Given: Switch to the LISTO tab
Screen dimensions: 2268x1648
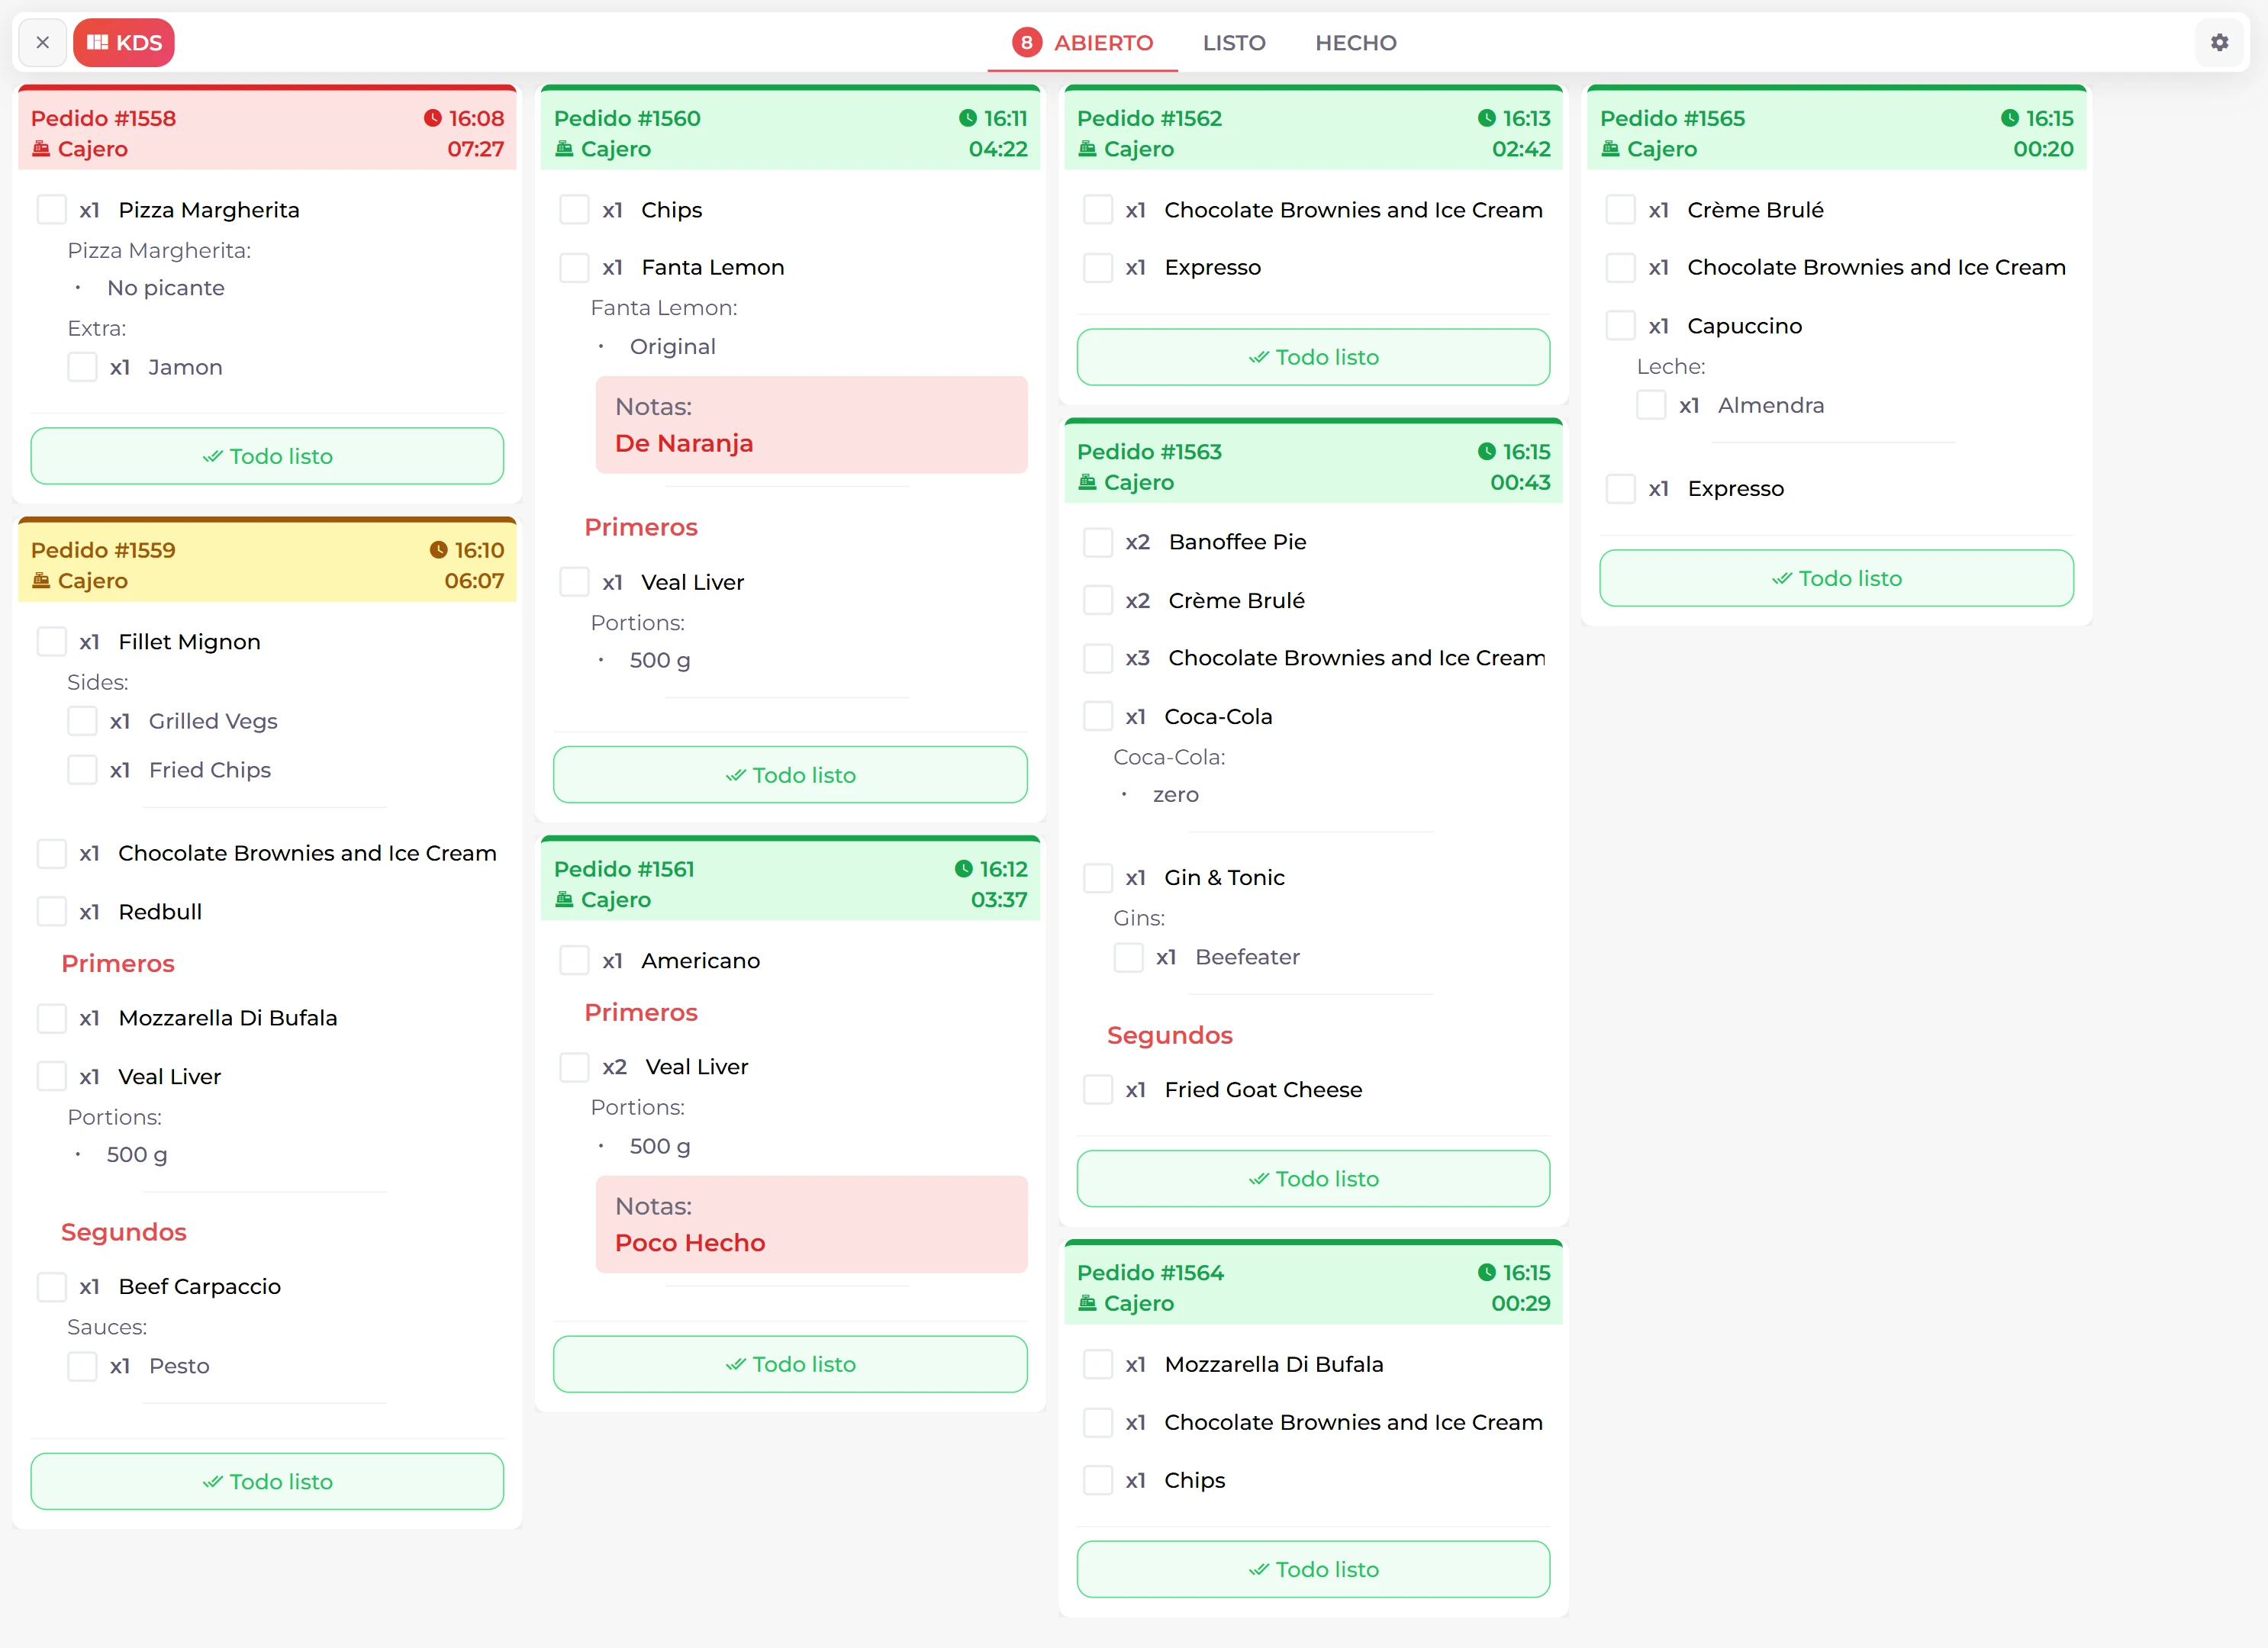Looking at the screenshot, I should pyautogui.click(x=1234, y=42).
